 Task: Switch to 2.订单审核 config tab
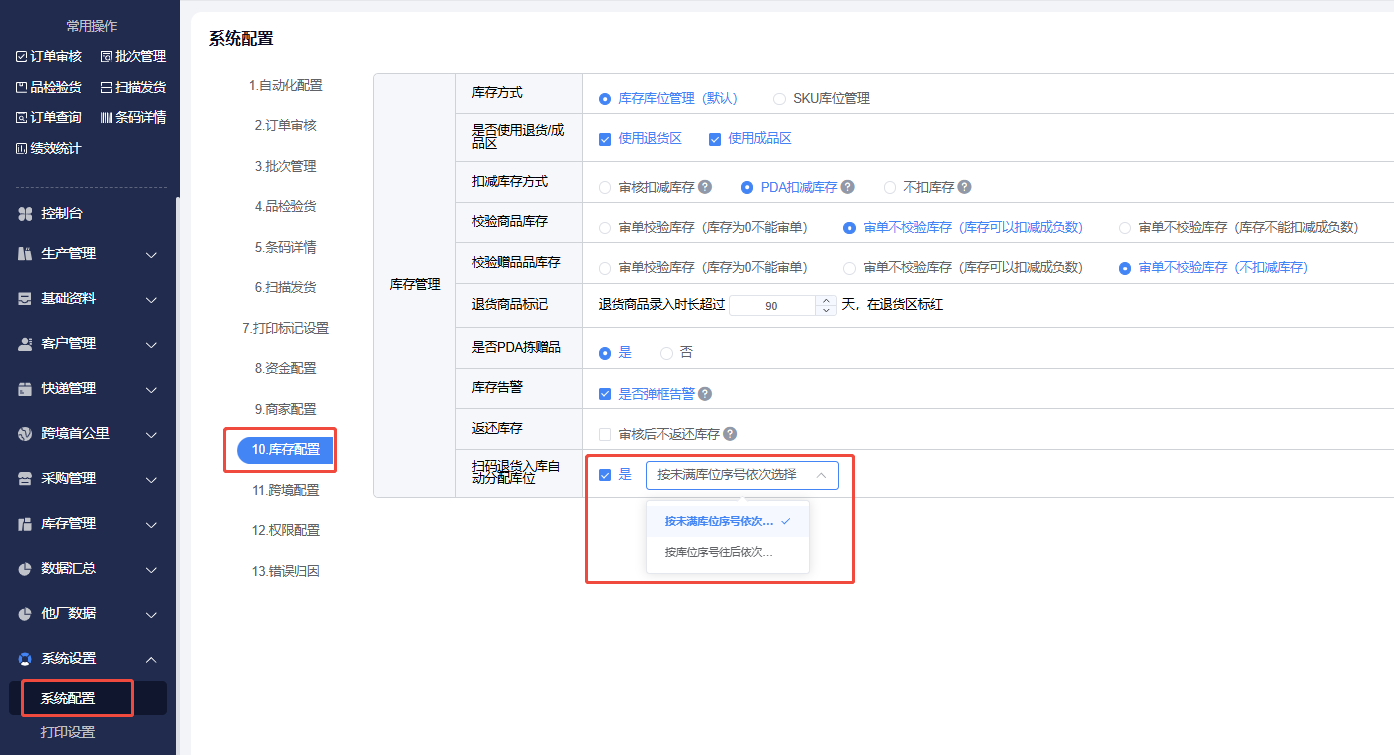coord(285,126)
